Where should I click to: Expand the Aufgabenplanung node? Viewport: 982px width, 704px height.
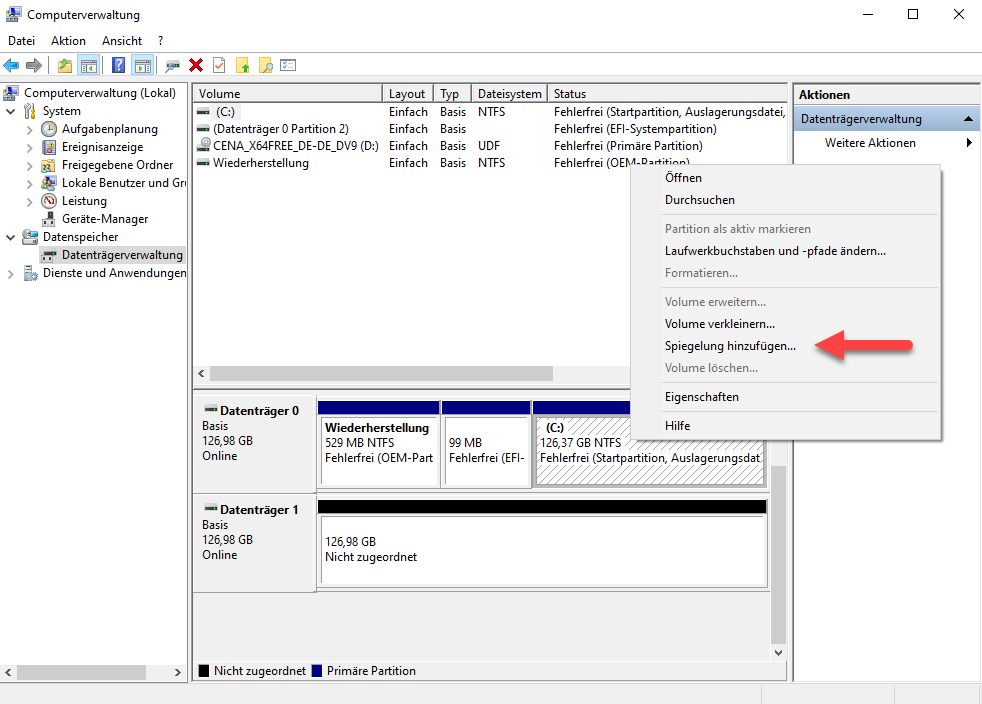coord(29,129)
